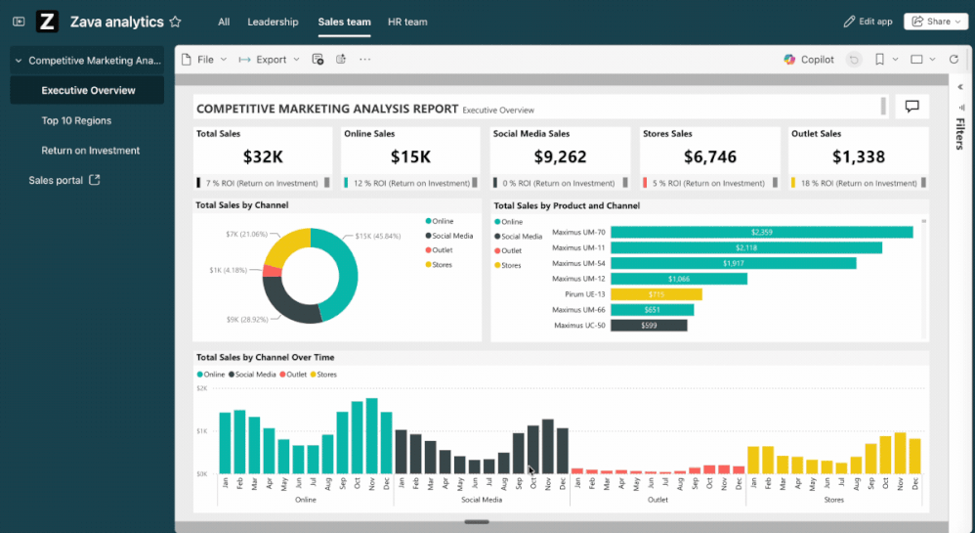This screenshot has height=533, width=975.
Task: Click the Maximus UM-11 bar
Action: click(x=746, y=248)
